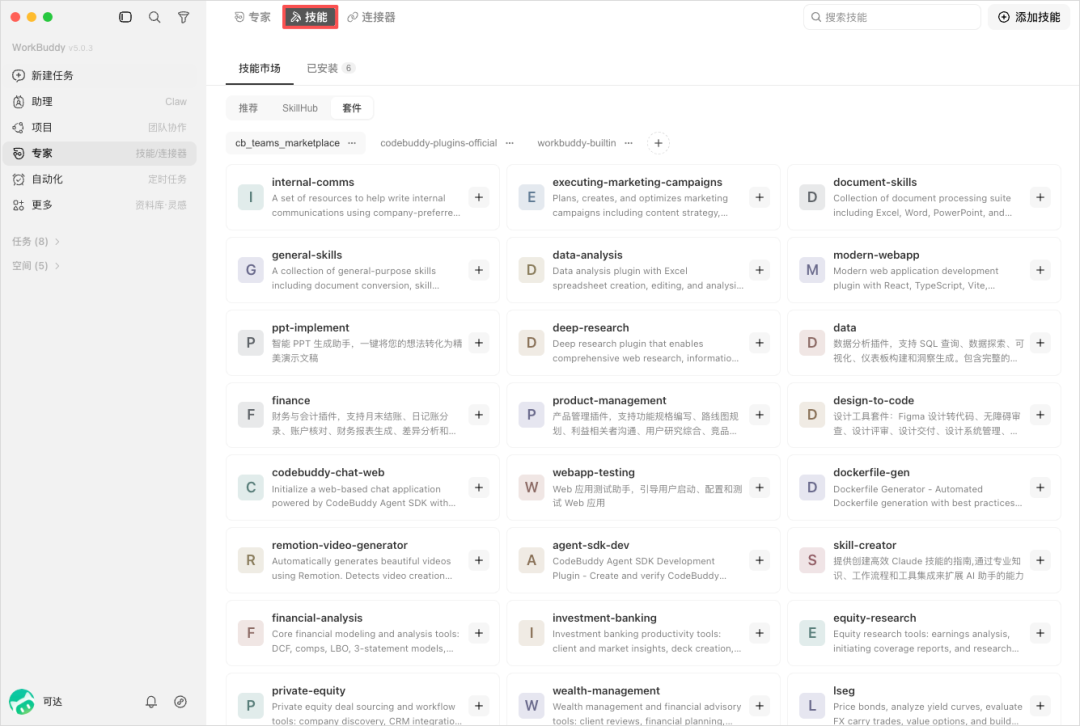Screen dimensions: 1080x726
Task: Add the investment-banking plugin
Action: (x=759, y=633)
